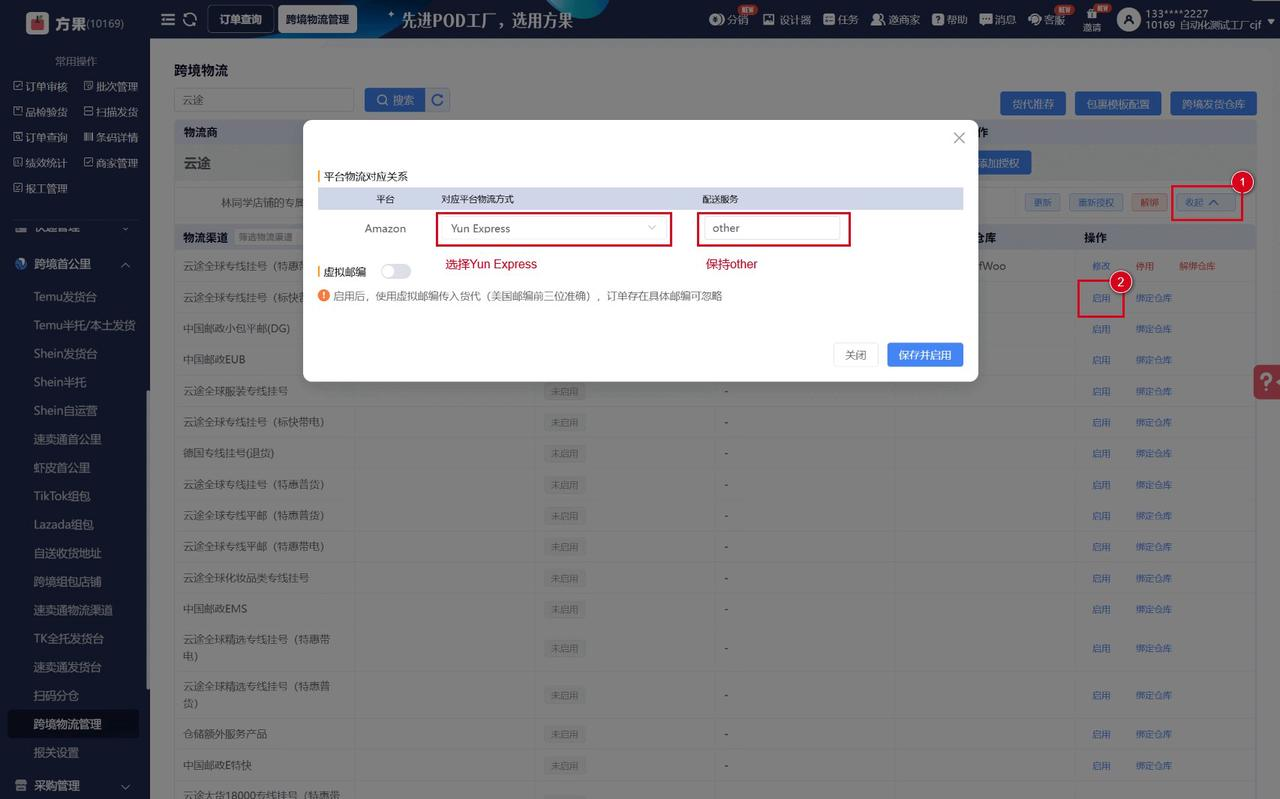Close the dialog with the X icon

coord(958,138)
